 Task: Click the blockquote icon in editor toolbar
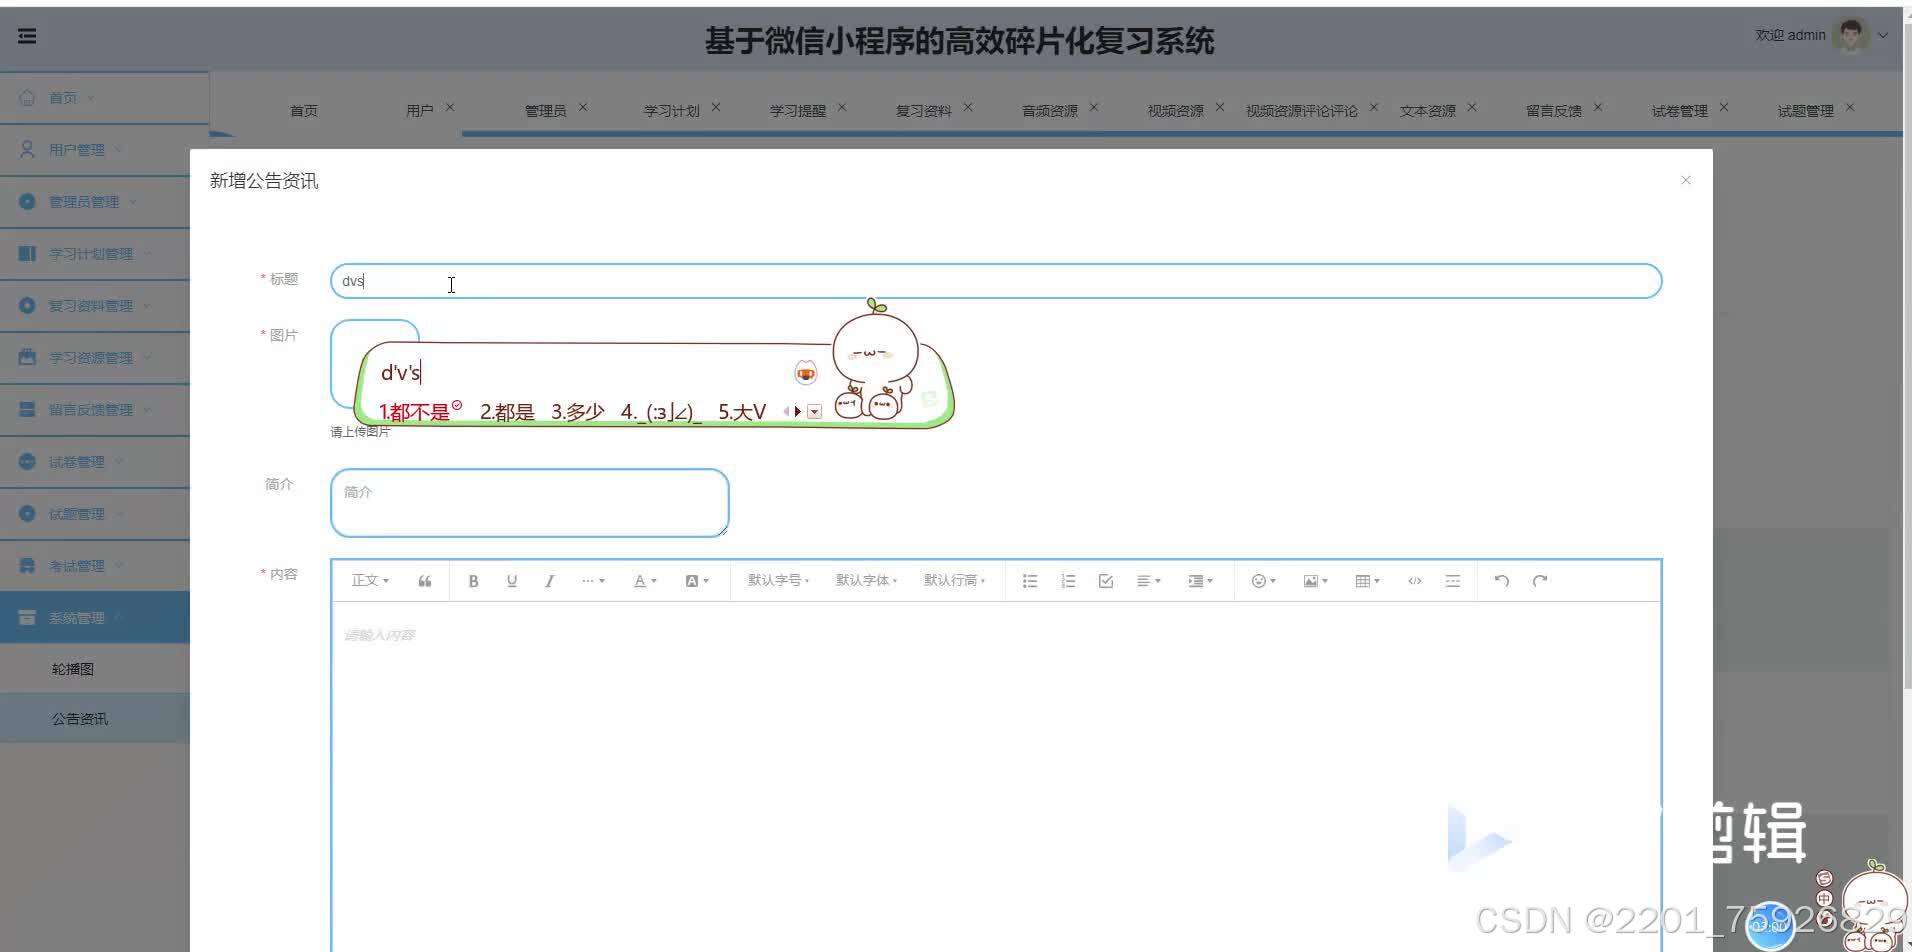click(425, 581)
